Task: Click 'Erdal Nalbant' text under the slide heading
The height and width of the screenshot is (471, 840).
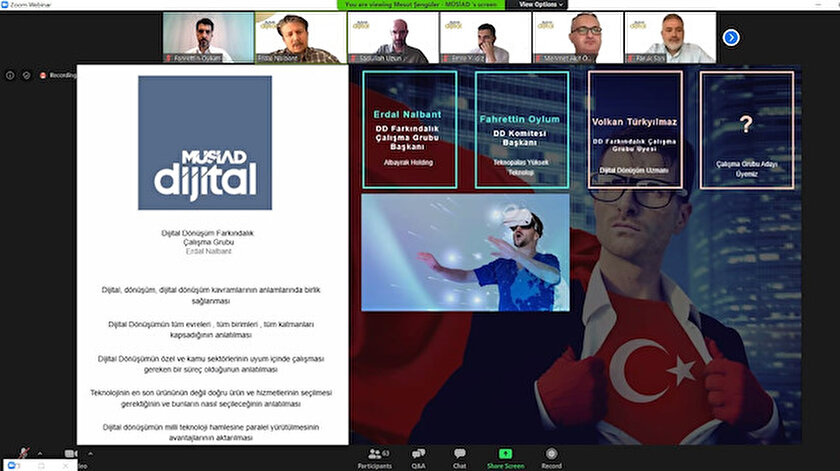Action: click(x=208, y=251)
